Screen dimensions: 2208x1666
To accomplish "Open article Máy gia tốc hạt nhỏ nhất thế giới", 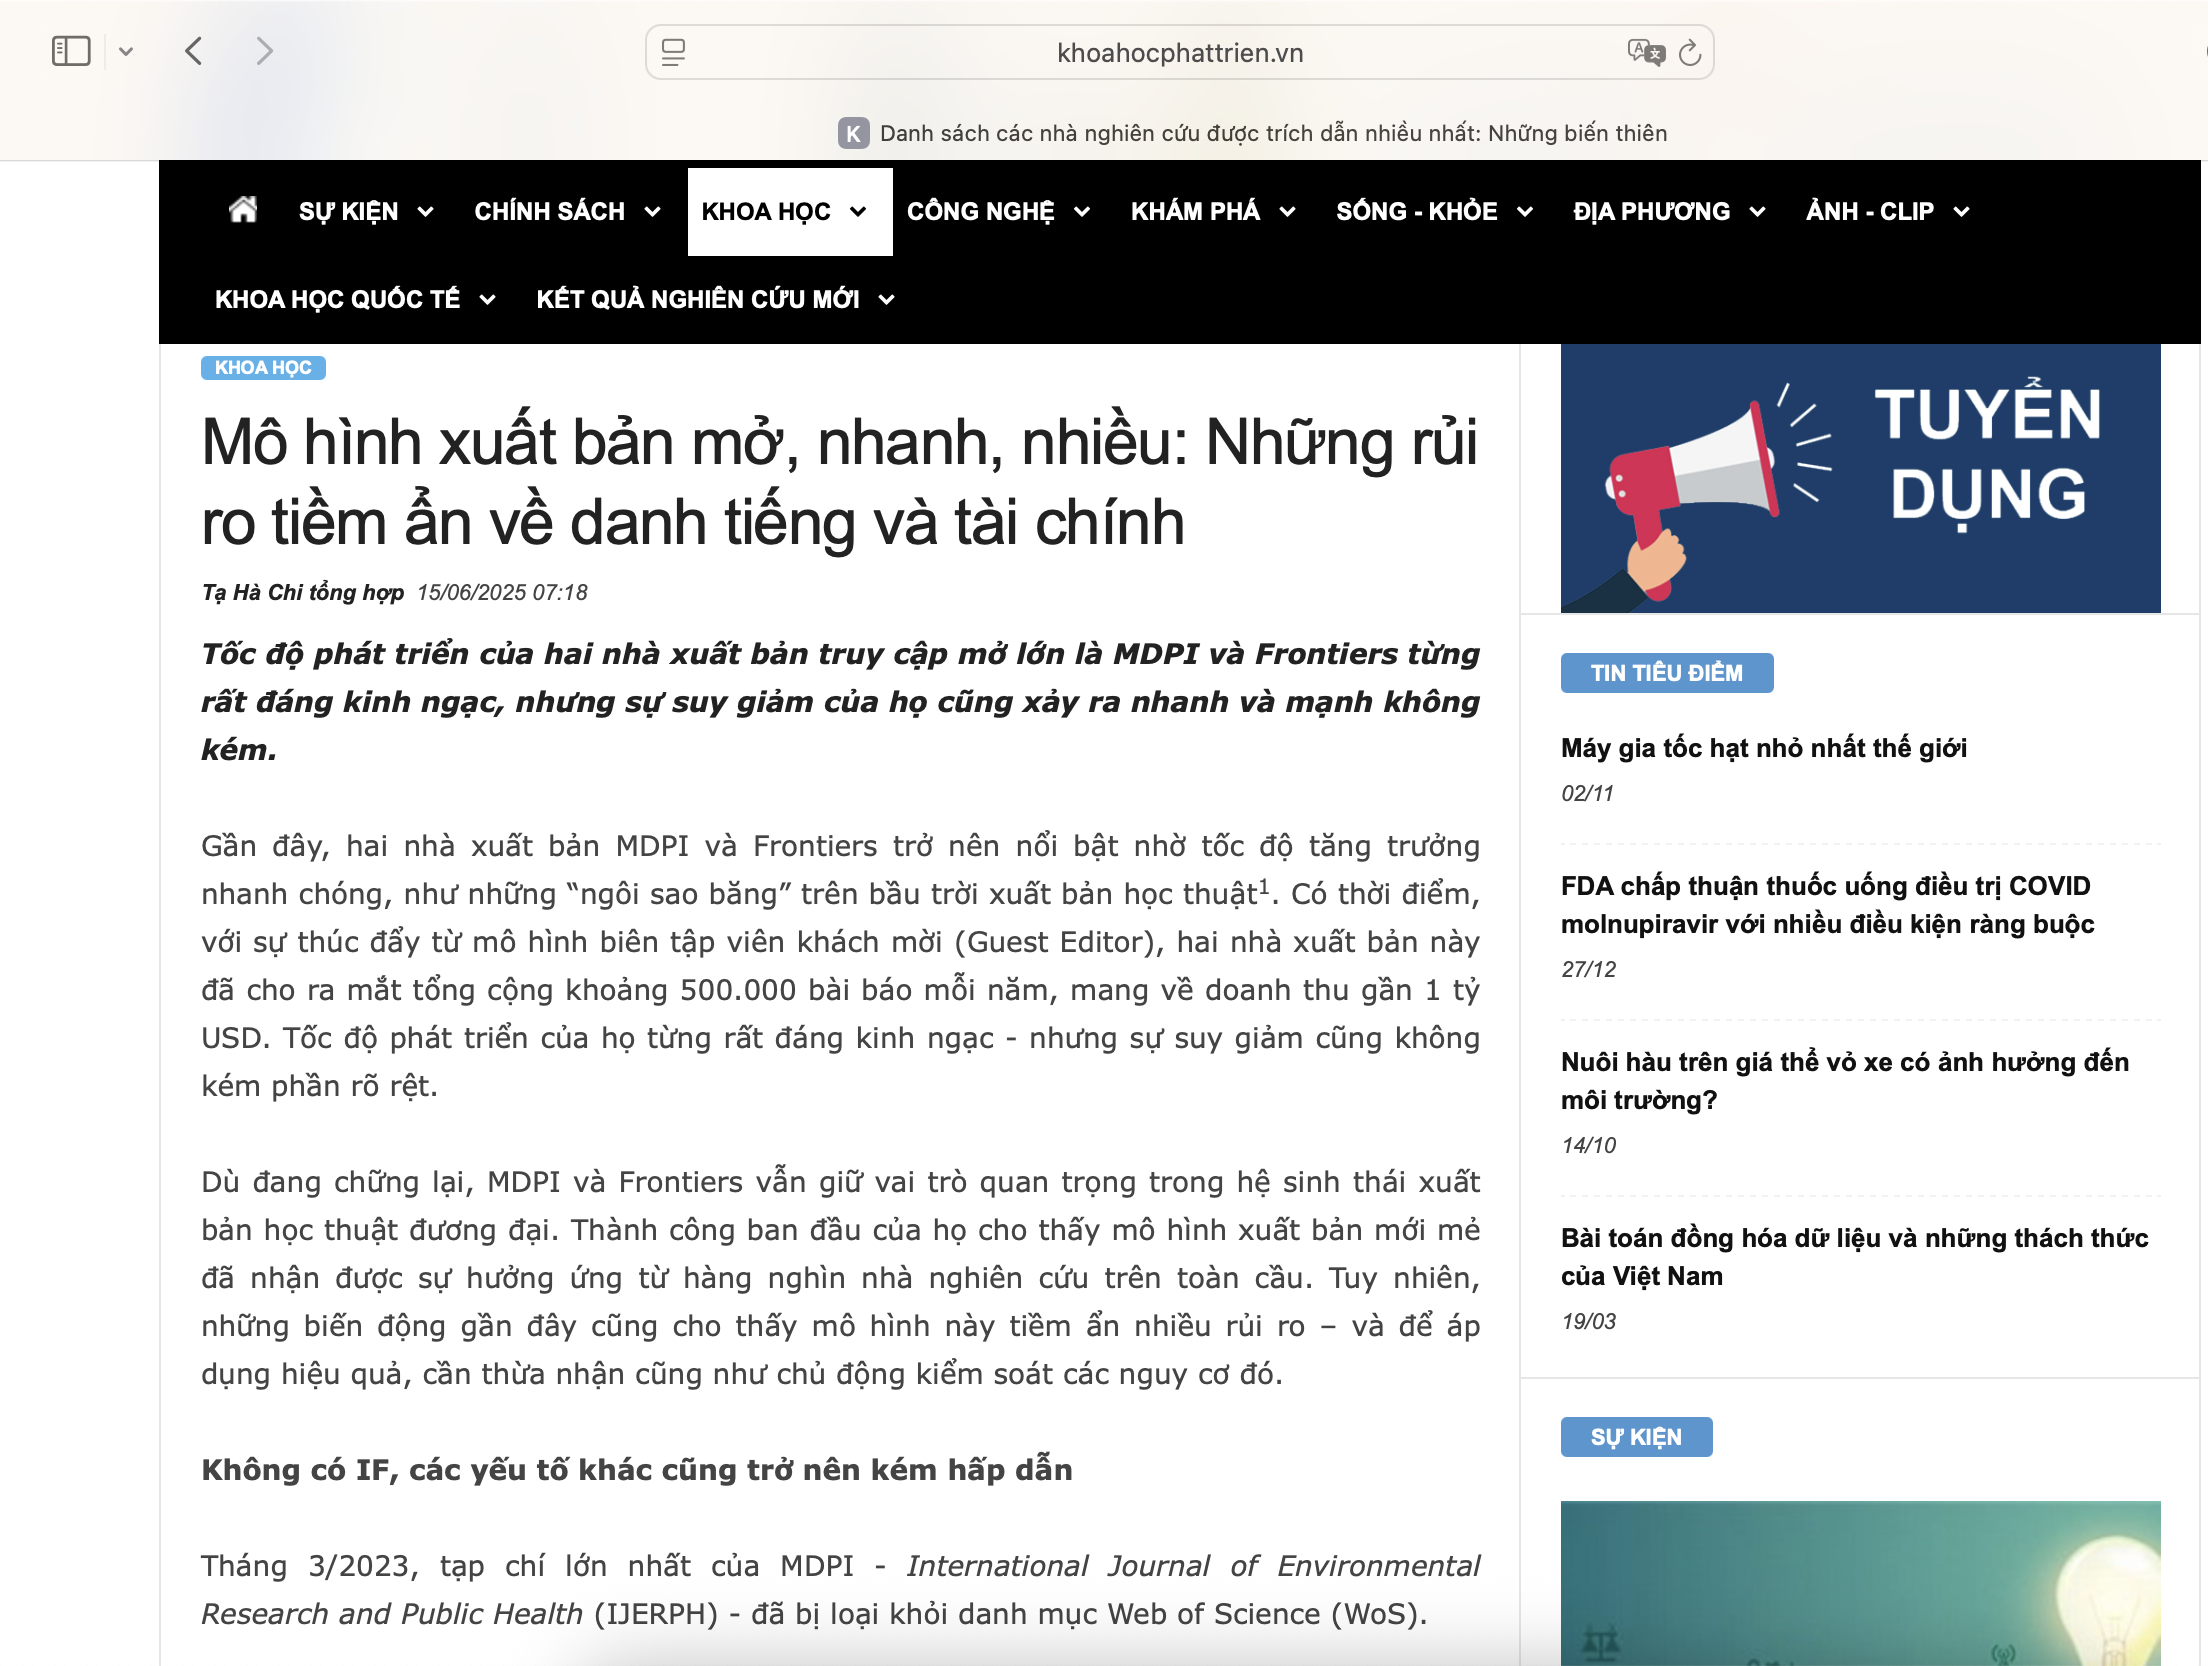I will coord(1763,748).
